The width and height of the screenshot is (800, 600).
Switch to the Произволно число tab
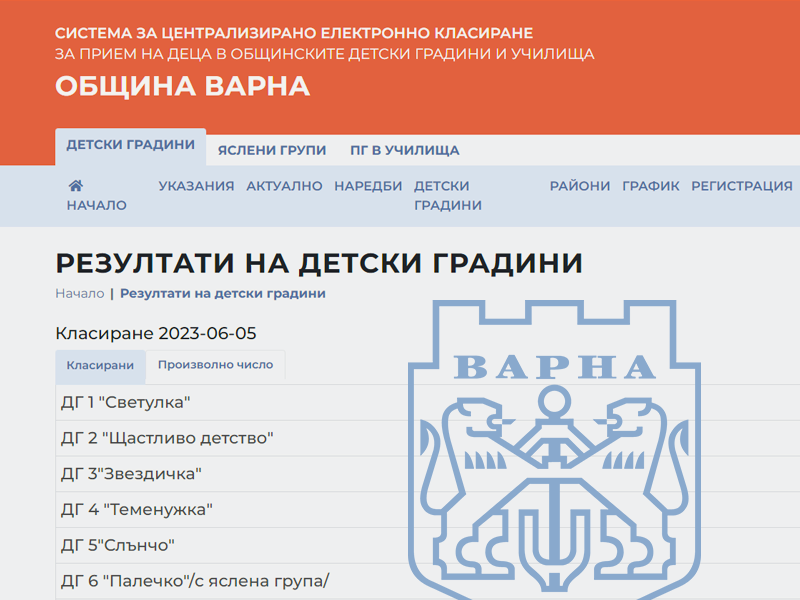pos(215,366)
